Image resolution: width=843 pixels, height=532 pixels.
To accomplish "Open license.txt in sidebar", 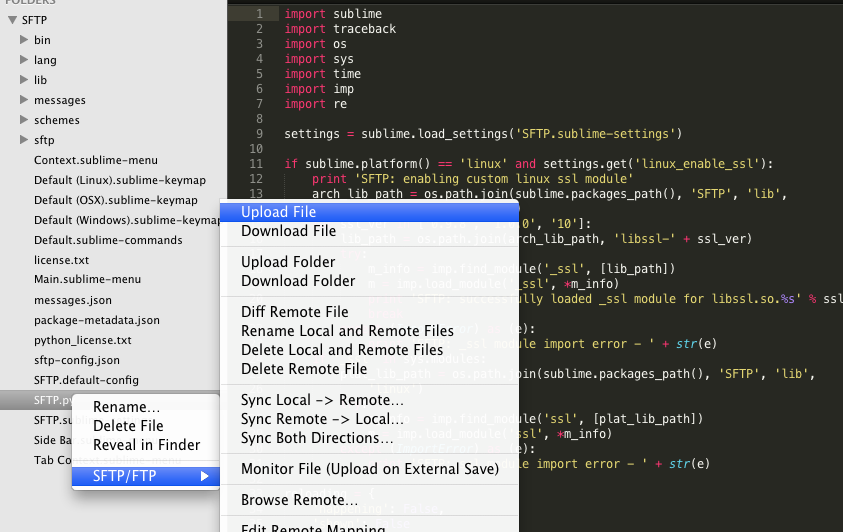I will [x=61, y=260].
